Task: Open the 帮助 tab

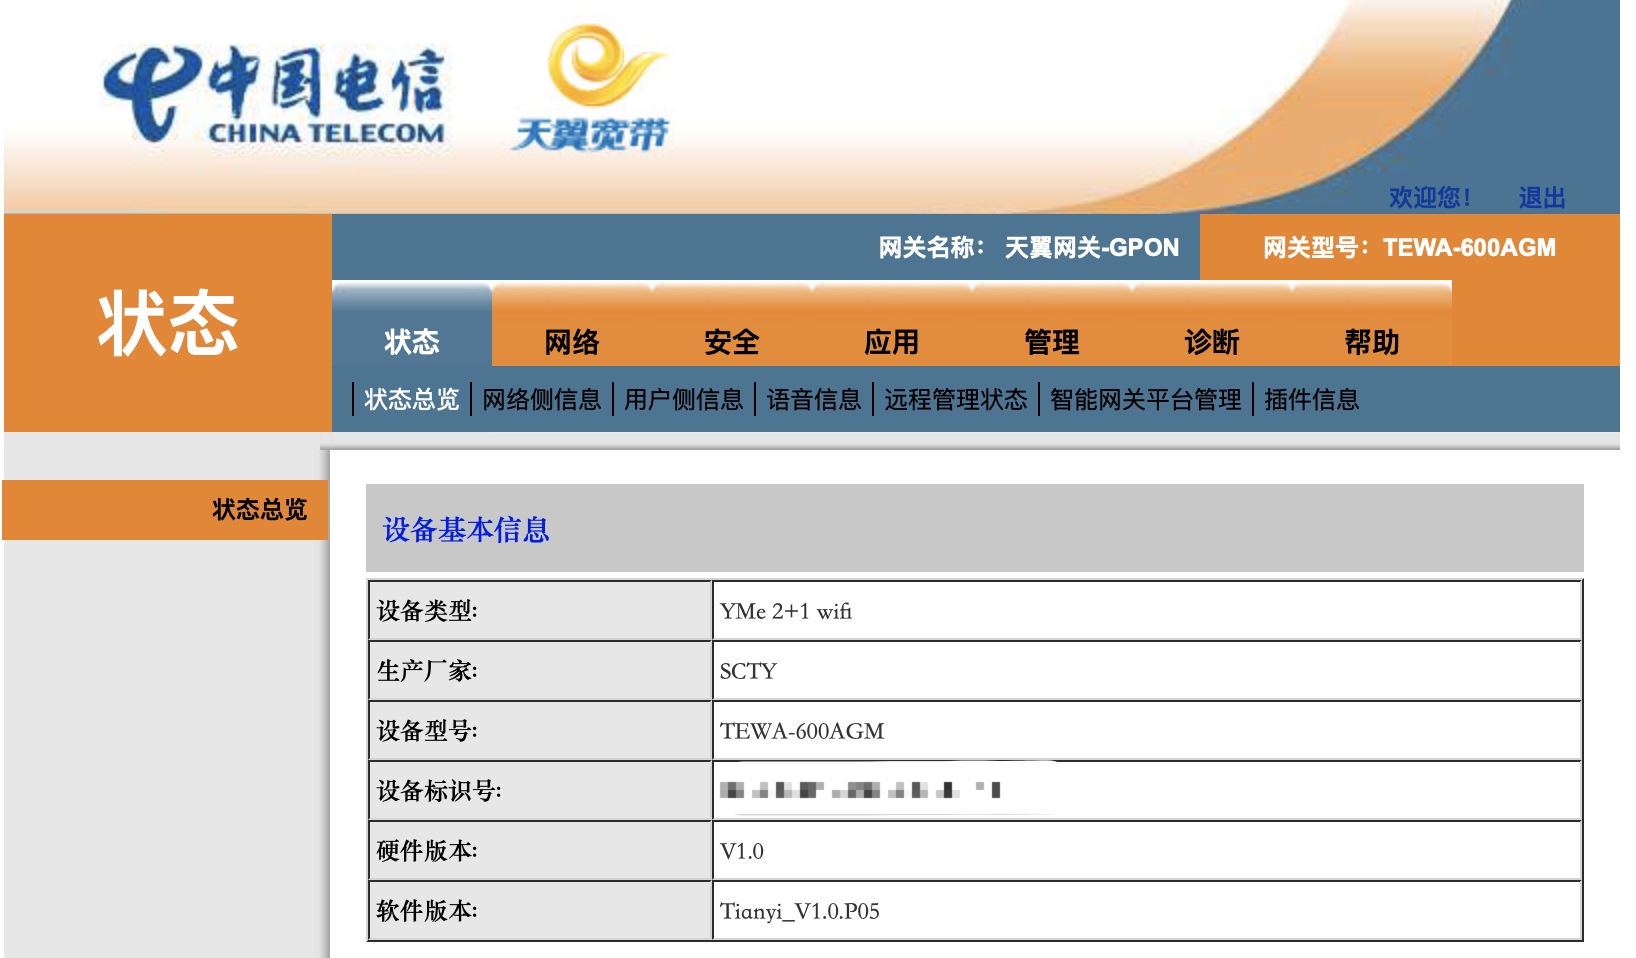Action: [1372, 341]
